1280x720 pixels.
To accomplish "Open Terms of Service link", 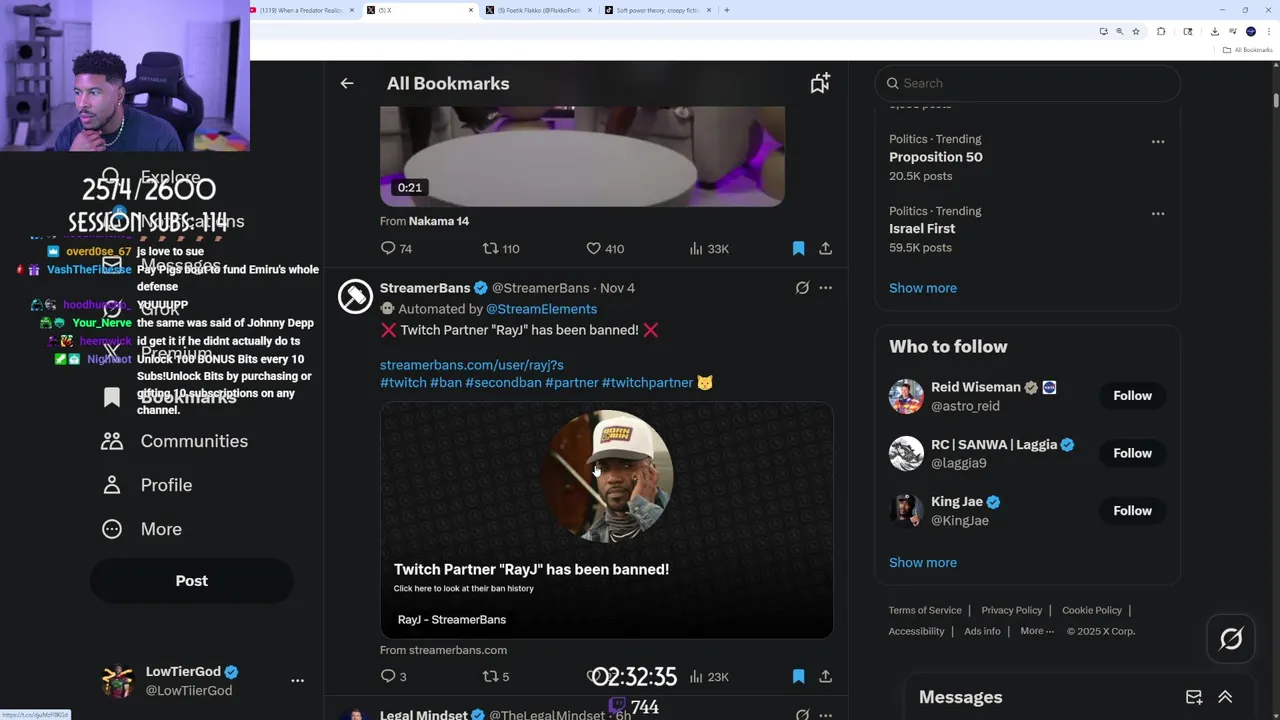I will pyautogui.click(x=925, y=610).
